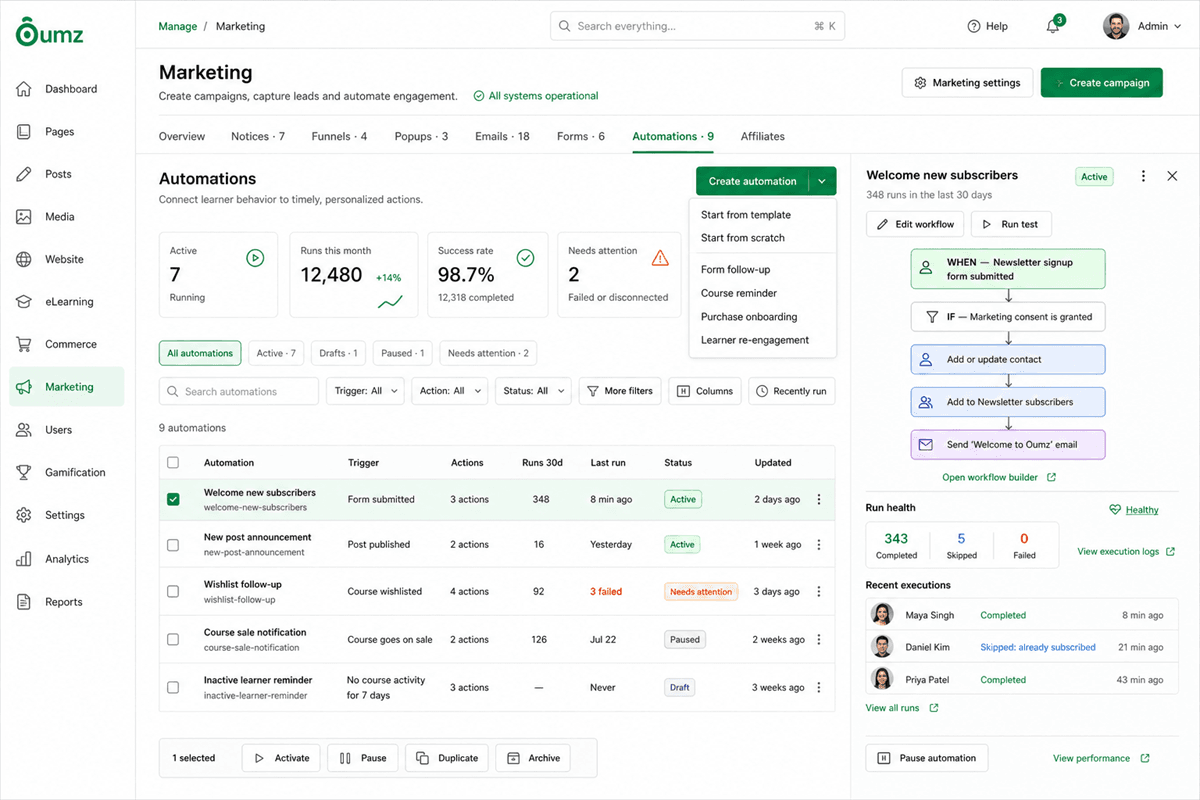This screenshot has width=1200, height=800.
Task: Open panel options menu for Welcome new subscribers
Action: coord(1143,176)
